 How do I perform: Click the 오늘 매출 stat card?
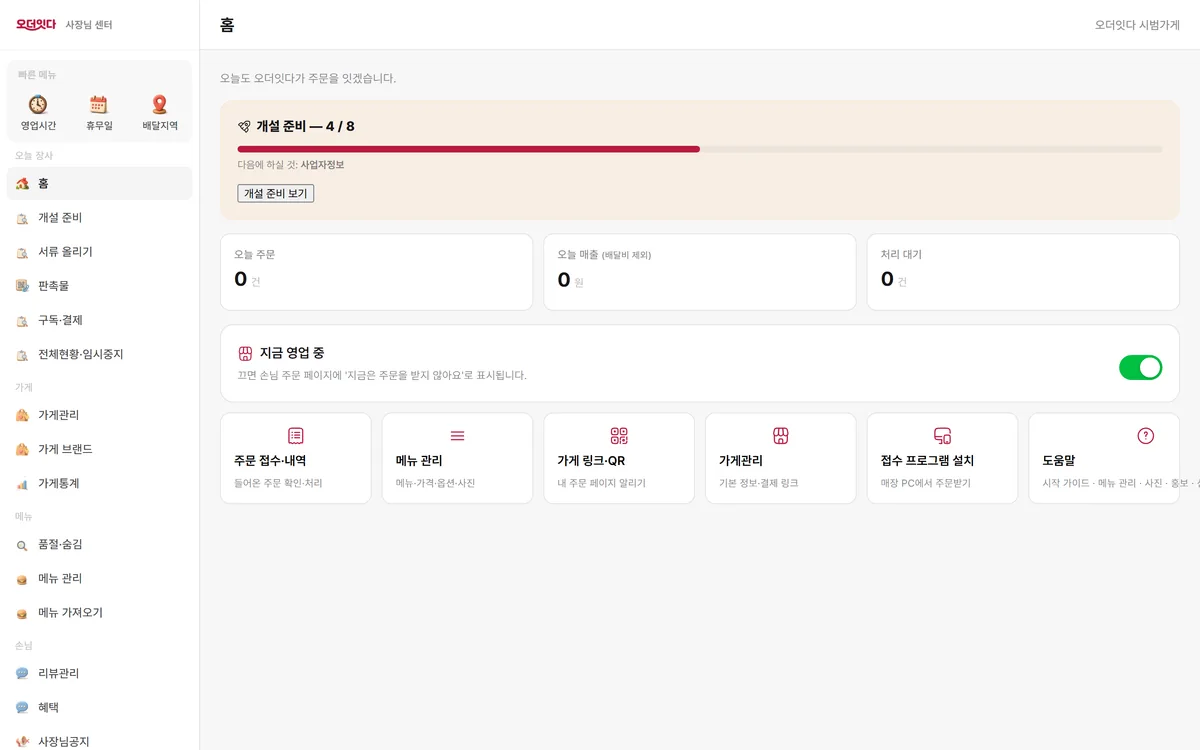700,272
